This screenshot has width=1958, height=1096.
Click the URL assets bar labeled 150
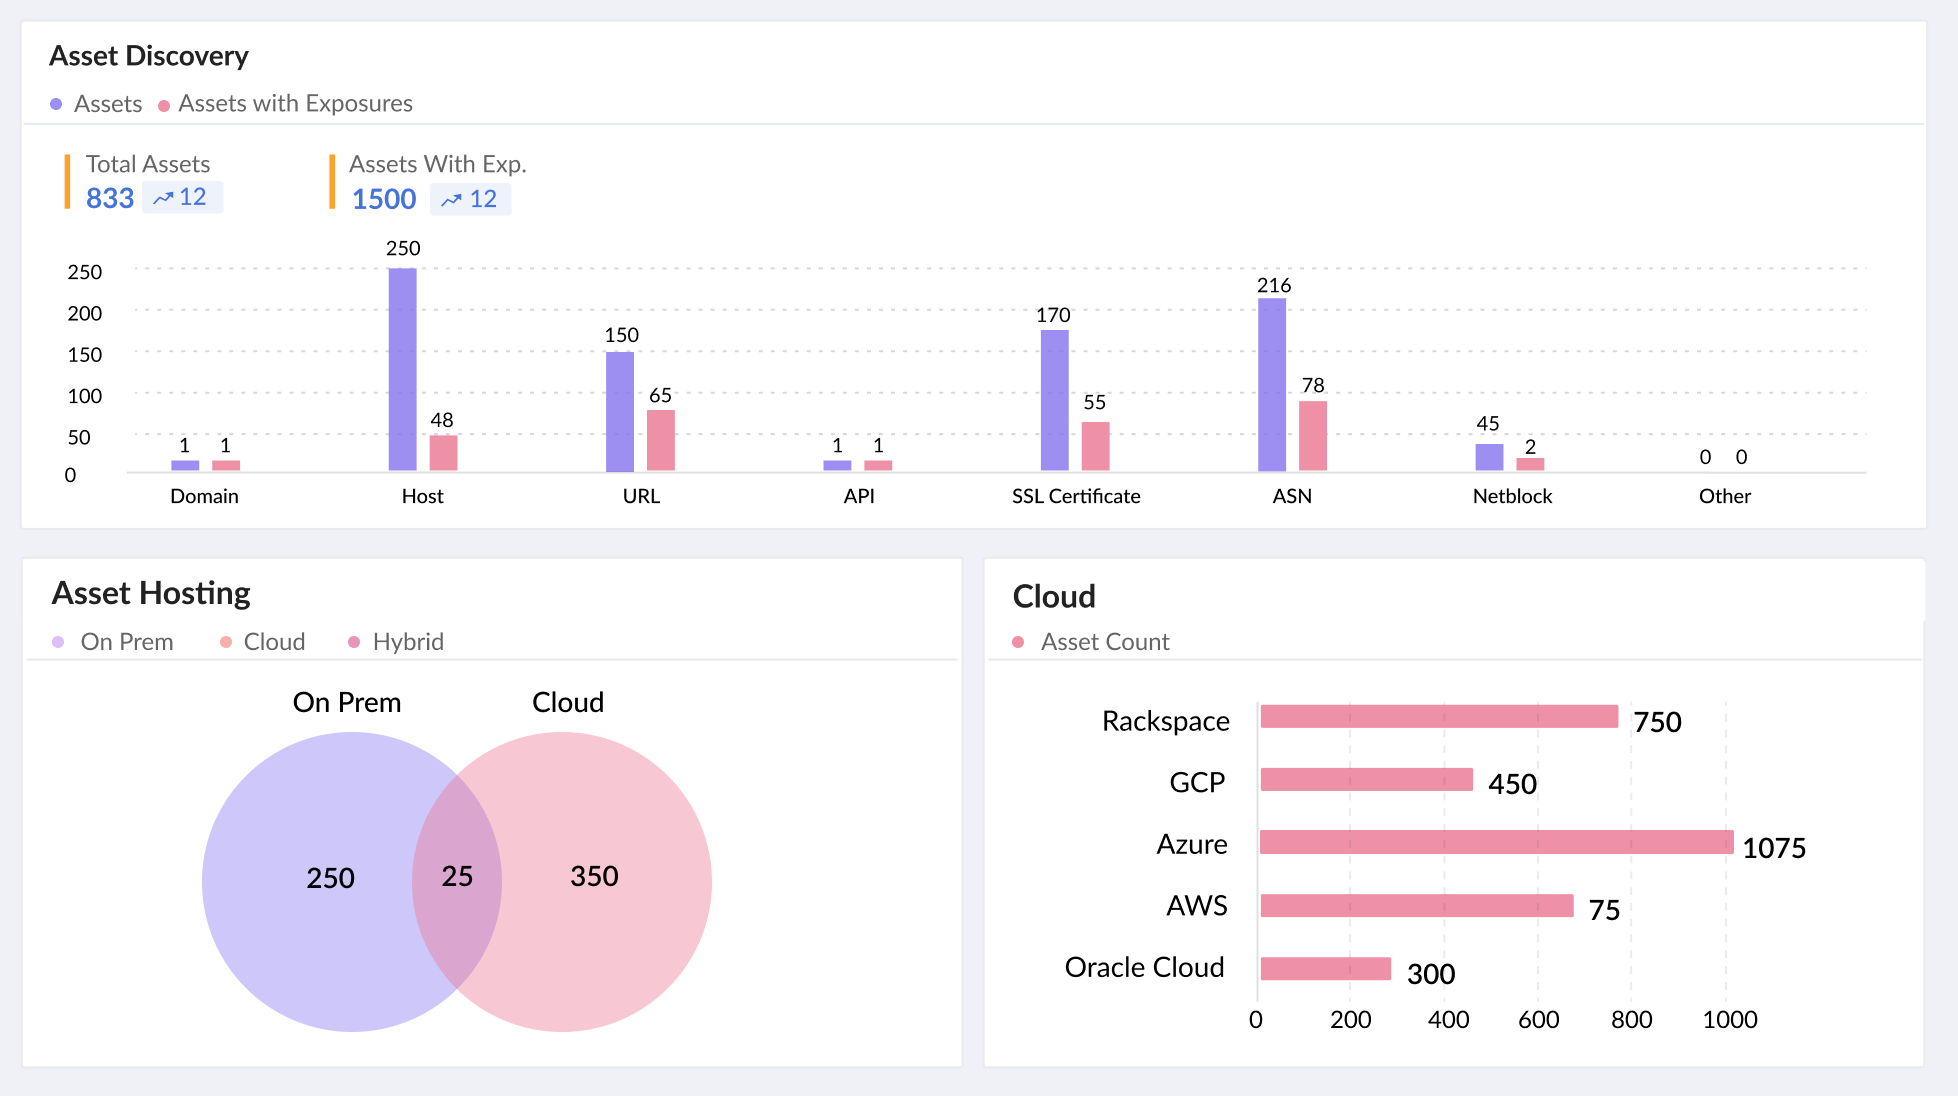[x=620, y=411]
